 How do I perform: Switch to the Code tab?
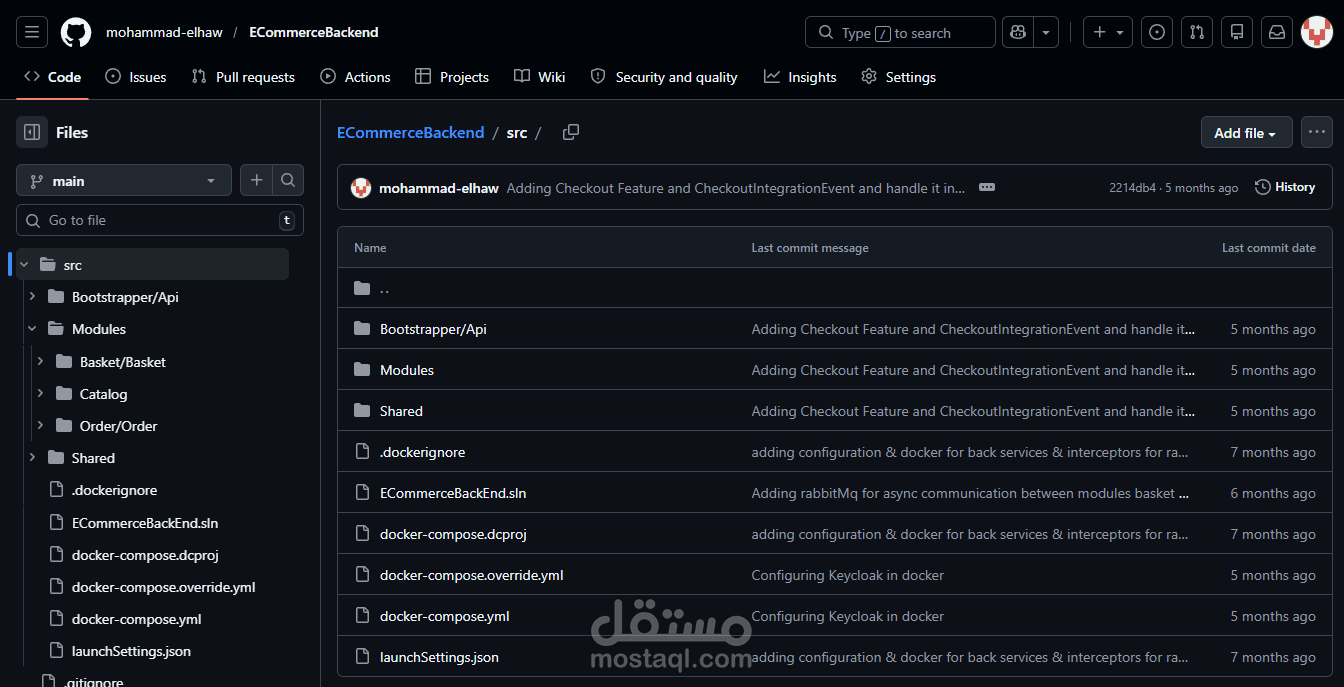pyautogui.click(x=52, y=77)
